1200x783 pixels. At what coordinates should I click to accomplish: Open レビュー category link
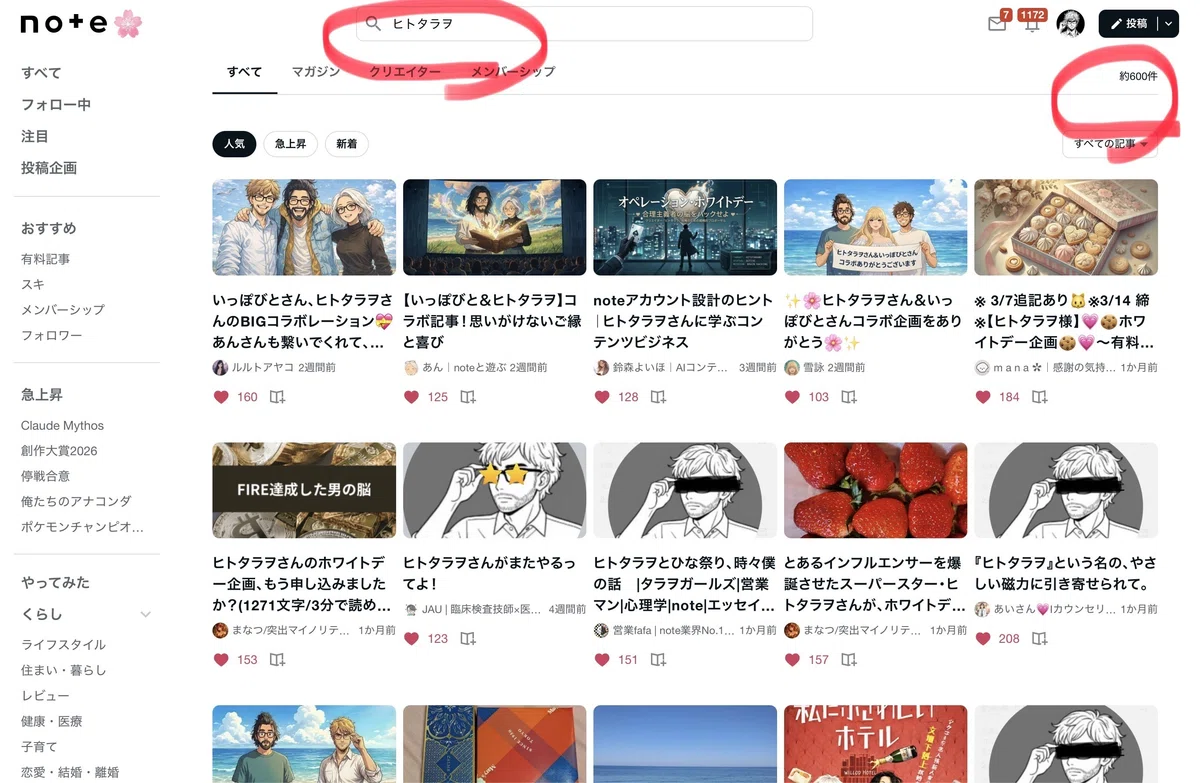click(46, 696)
